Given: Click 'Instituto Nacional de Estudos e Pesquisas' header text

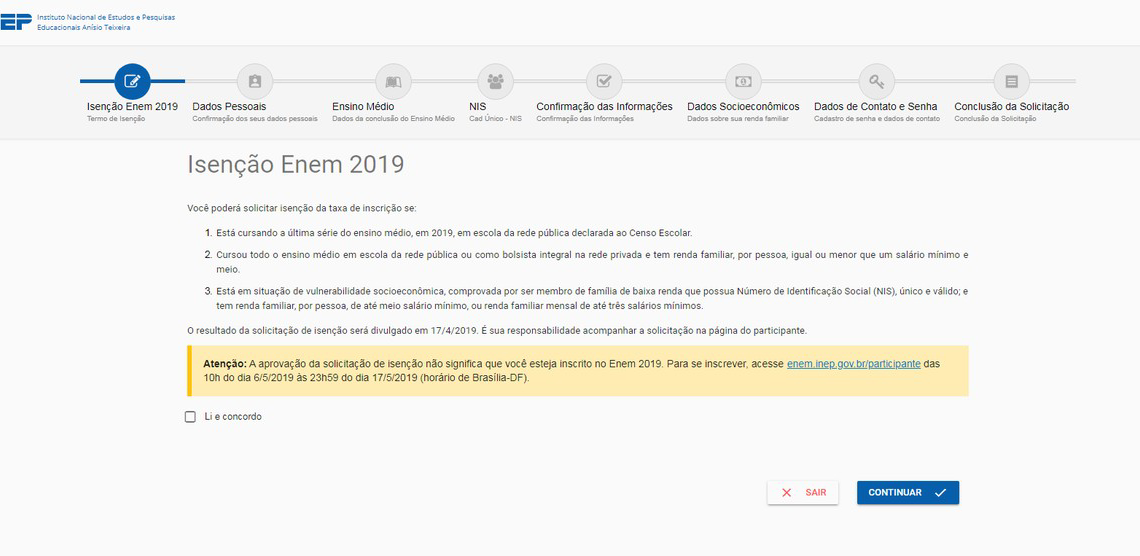Looking at the screenshot, I should click(106, 17).
